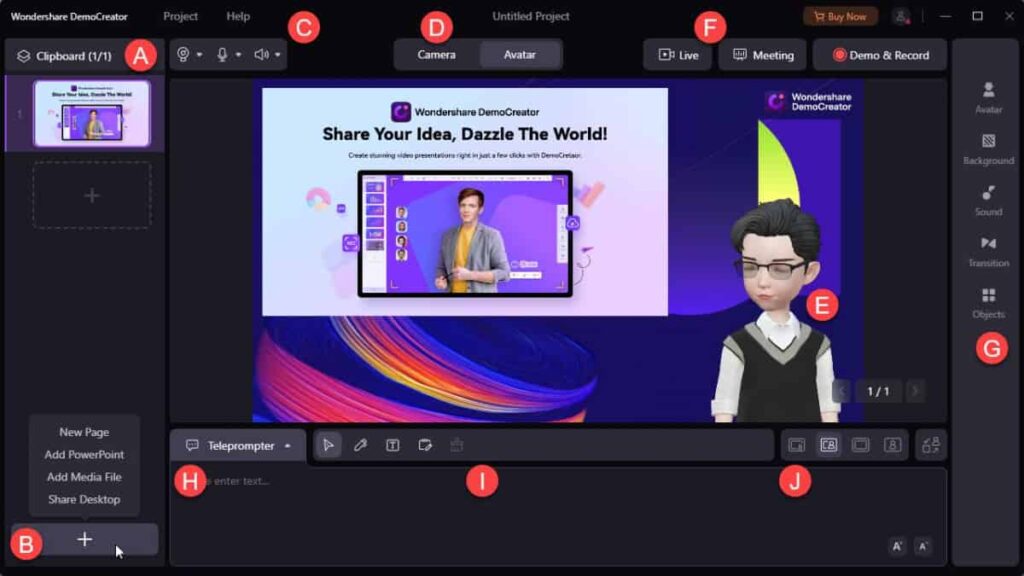1024x576 pixels.
Task: Click the teleprompter text input field
Action: point(558,516)
